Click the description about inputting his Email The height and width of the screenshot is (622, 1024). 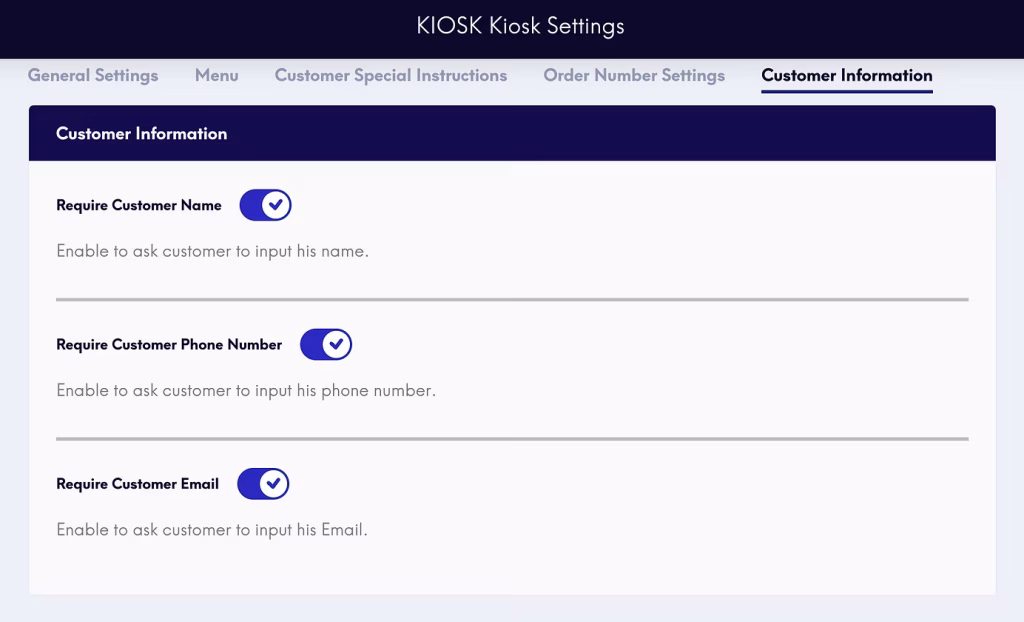pos(212,530)
